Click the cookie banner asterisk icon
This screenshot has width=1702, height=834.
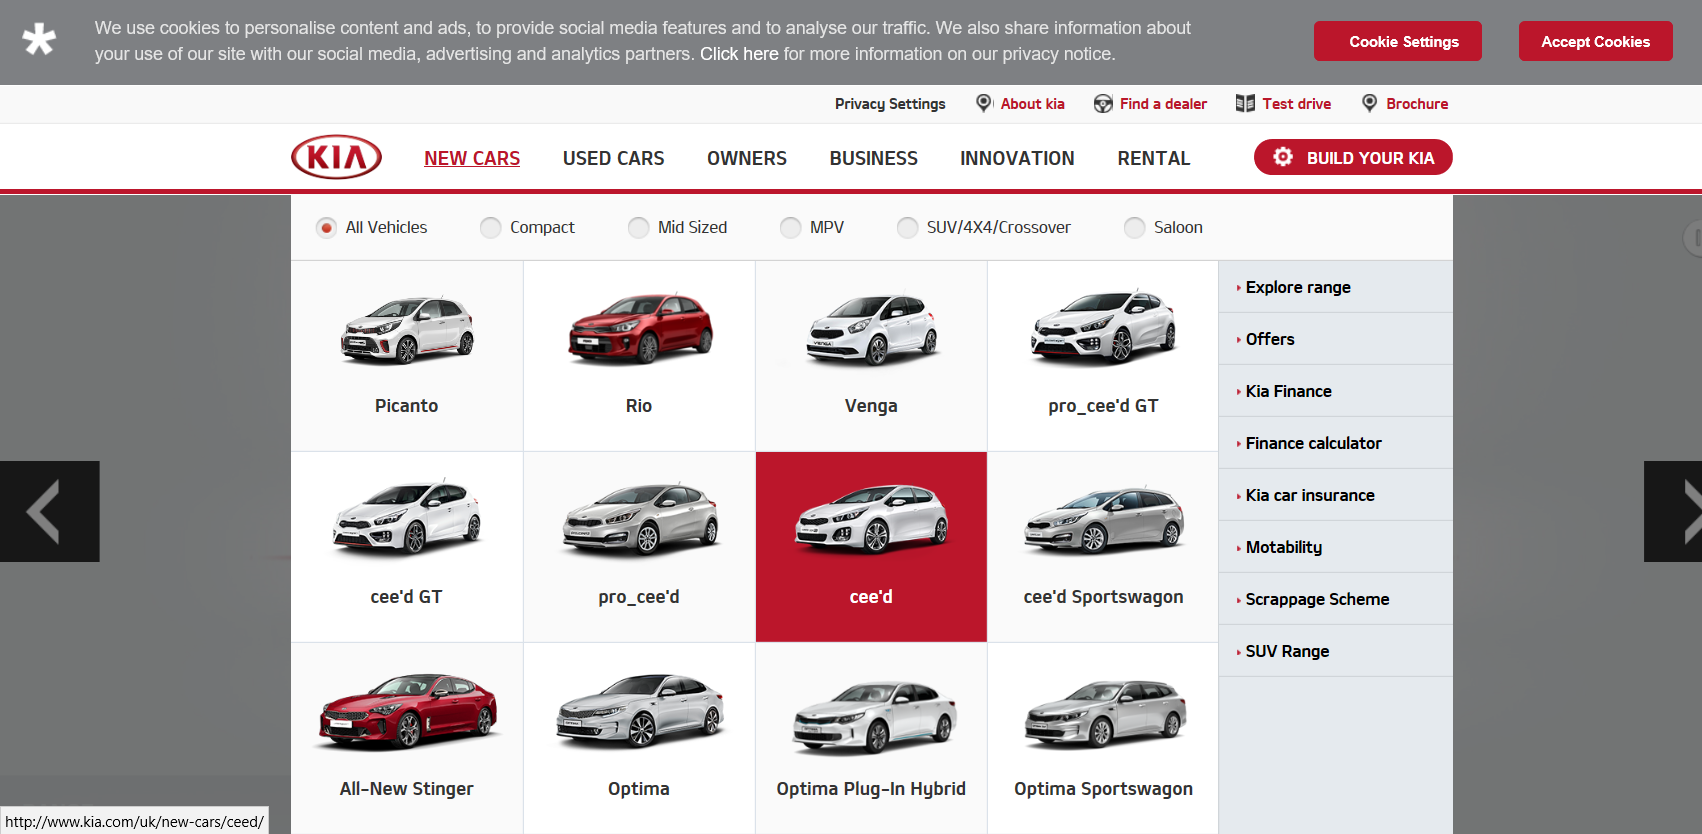pos(39,40)
